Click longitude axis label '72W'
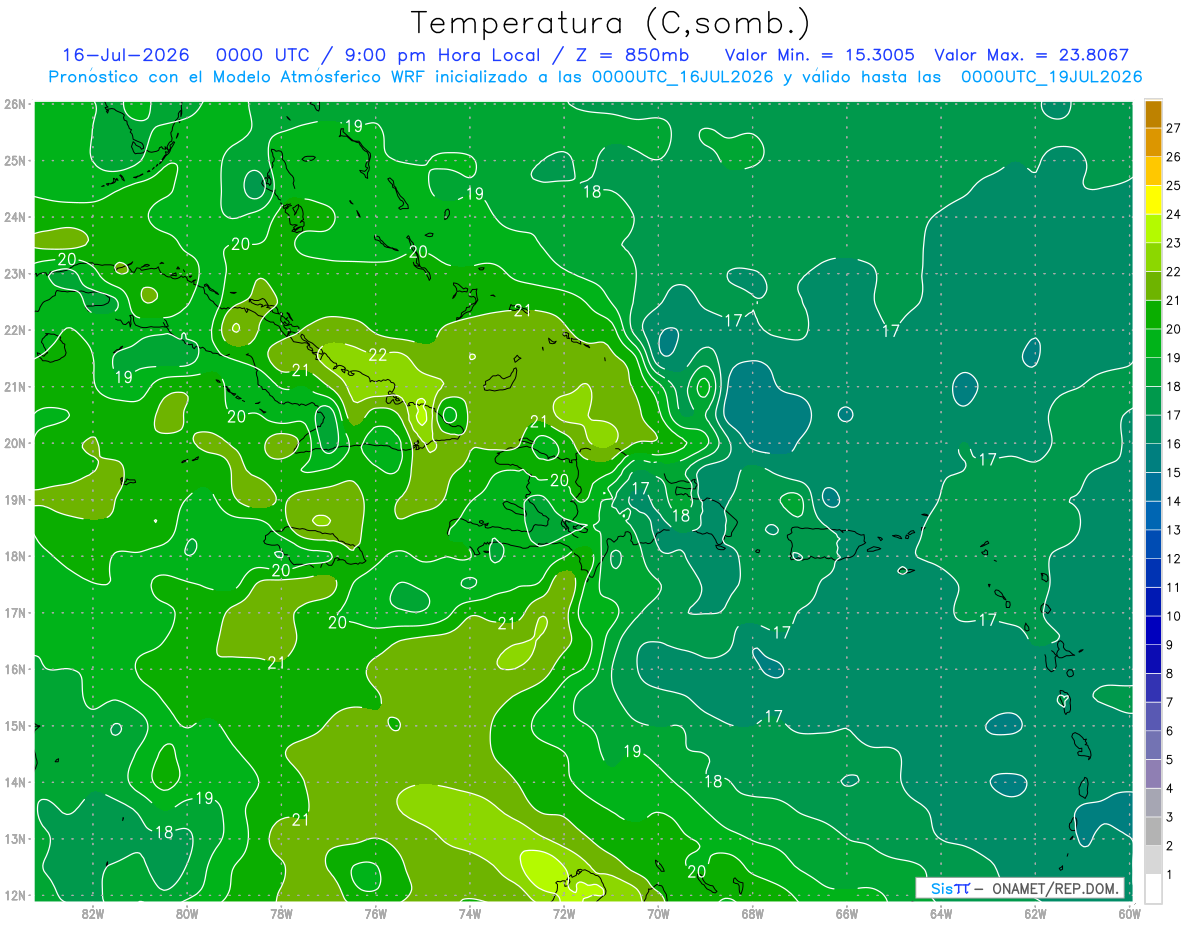Image resolution: width=1200 pixels, height=927 pixels. pyautogui.click(x=564, y=913)
